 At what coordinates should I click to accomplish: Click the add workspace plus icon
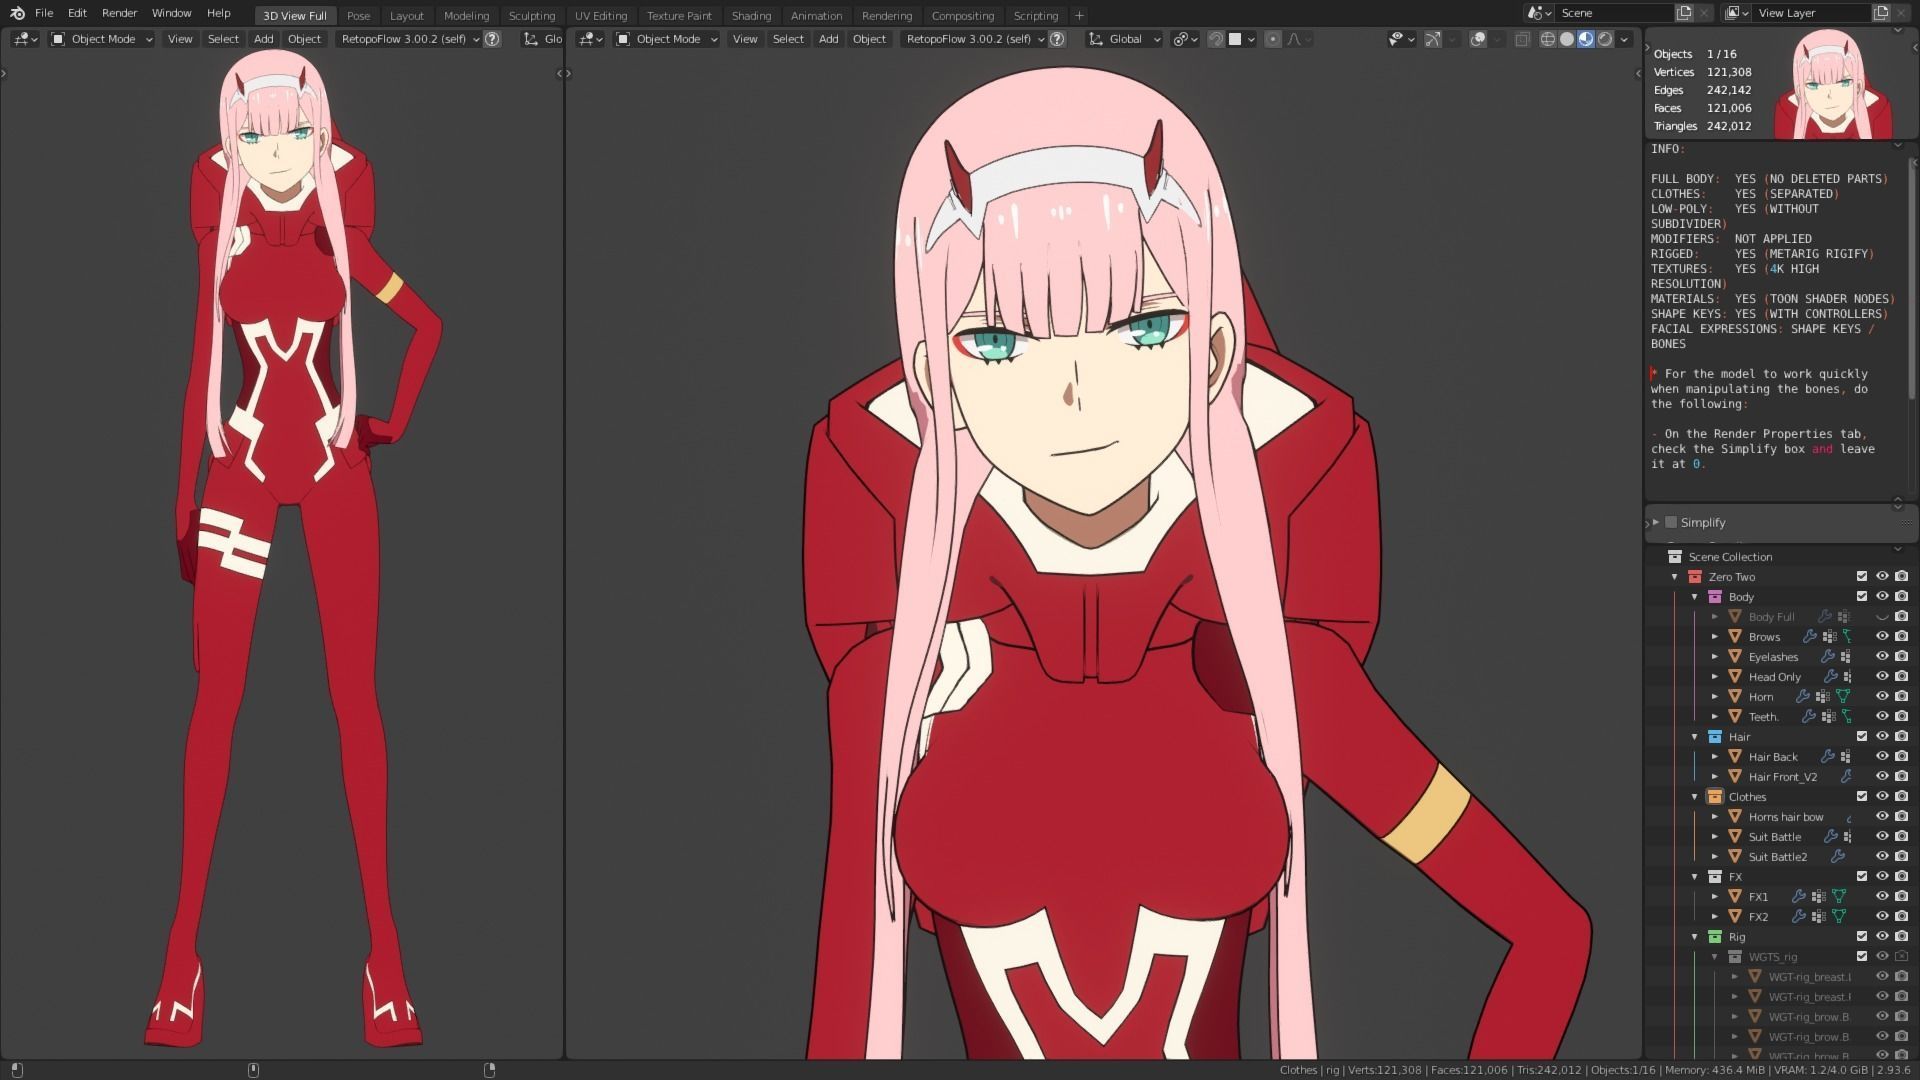(1079, 15)
